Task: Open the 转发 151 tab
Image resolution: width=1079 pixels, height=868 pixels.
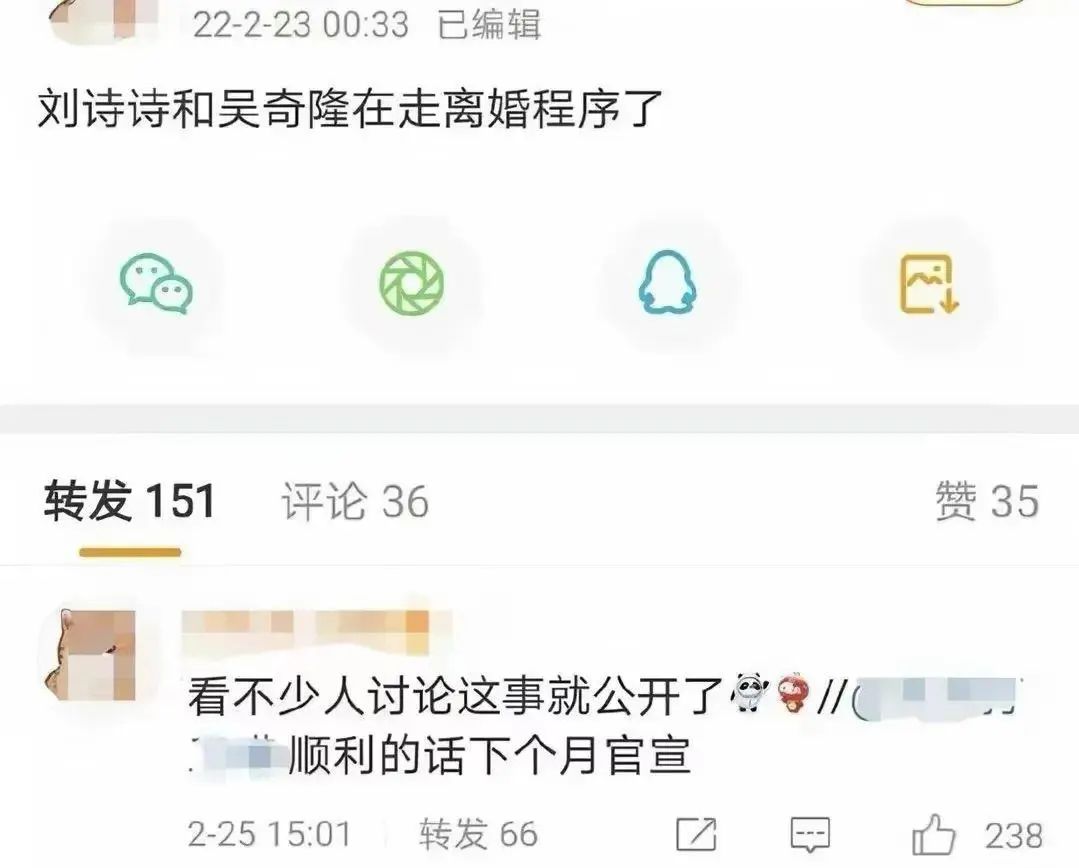Action: point(129,501)
